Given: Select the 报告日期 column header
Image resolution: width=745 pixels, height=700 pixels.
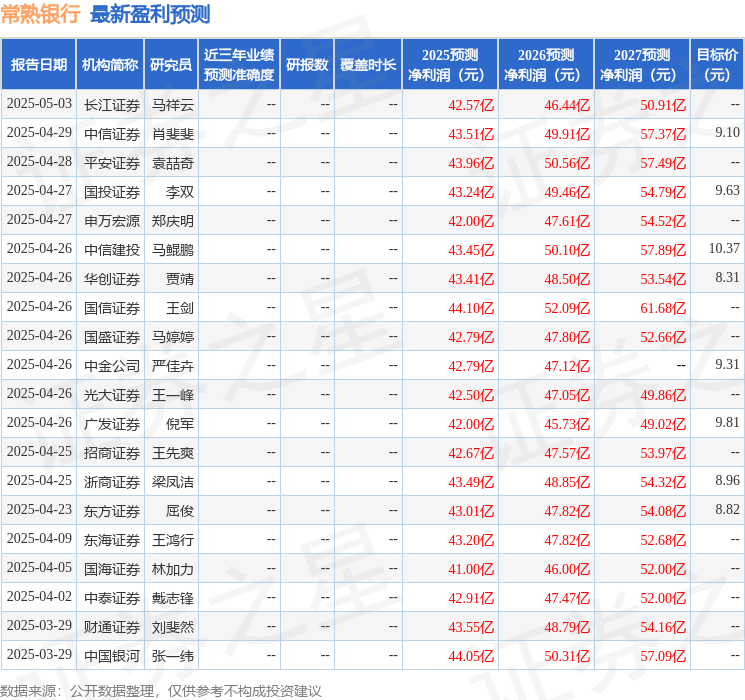Looking at the screenshot, I should (x=39, y=65).
